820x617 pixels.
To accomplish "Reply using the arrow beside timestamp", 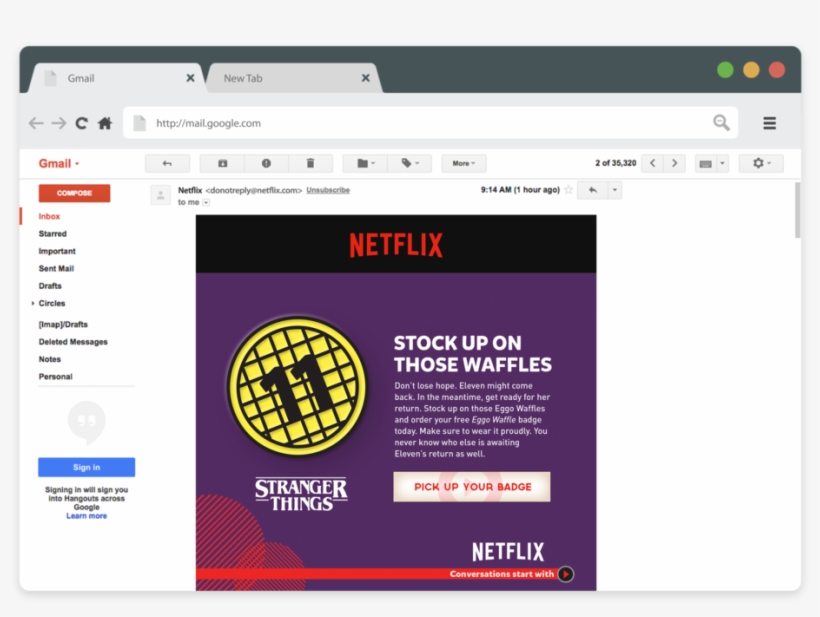I will click(593, 190).
